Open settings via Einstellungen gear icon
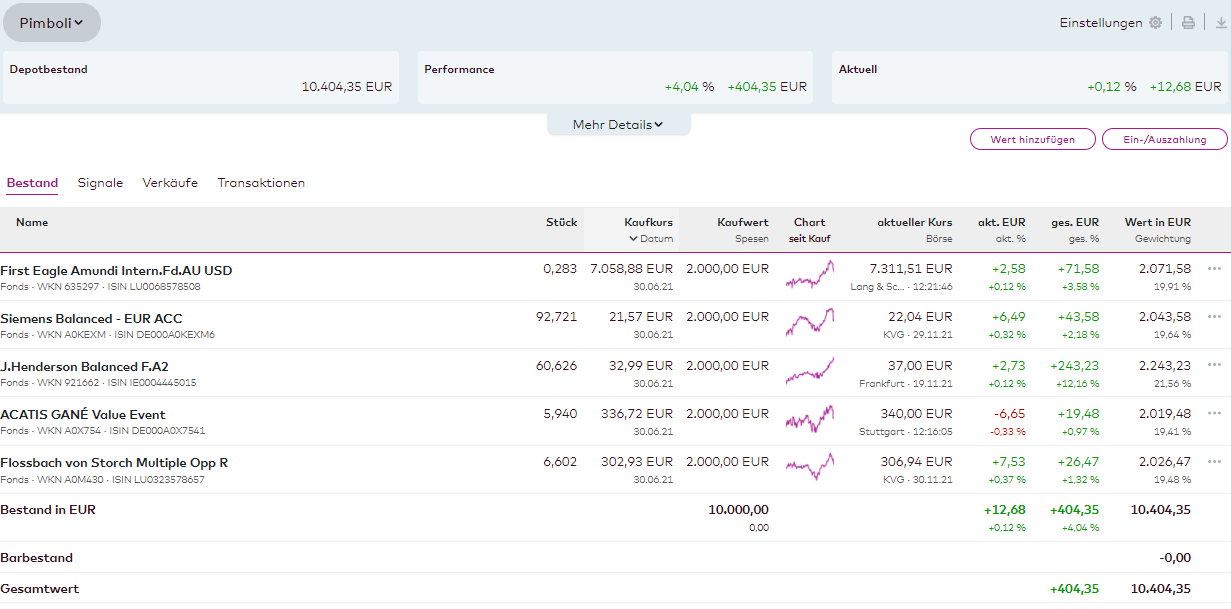The image size is (1231, 609). (x=1155, y=23)
